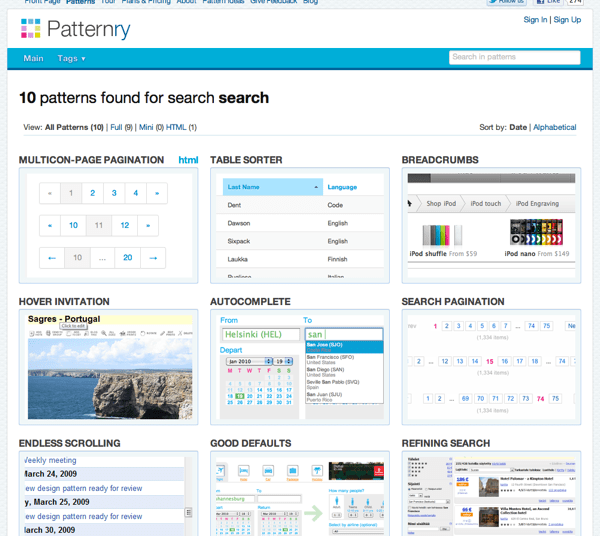Open the Refining Search title link
The height and width of the screenshot is (536, 600).
pyautogui.click(x=446, y=443)
